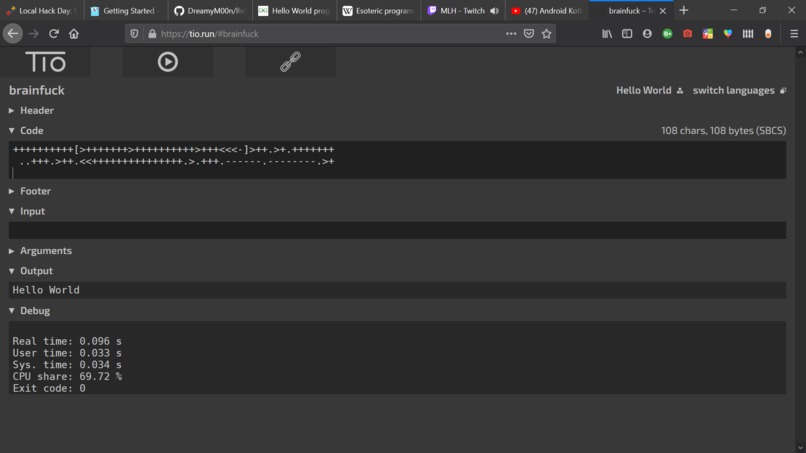Switch to the Hello World program tab
This screenshot has width=806, height=453.
click(295, 11)
